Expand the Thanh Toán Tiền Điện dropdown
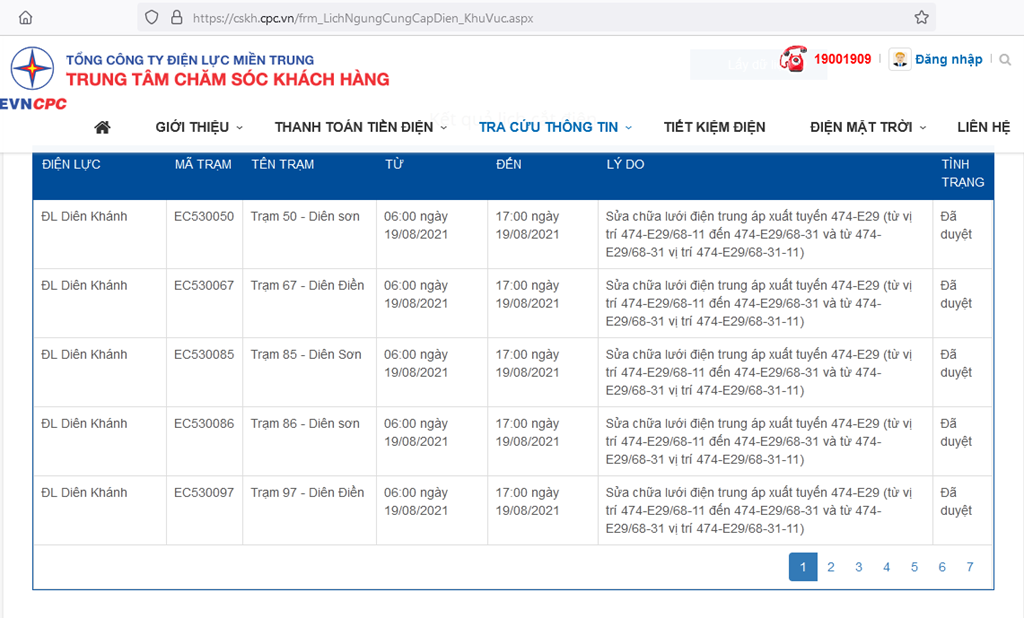The image size is (1024, 618). [x=360, y=127]
